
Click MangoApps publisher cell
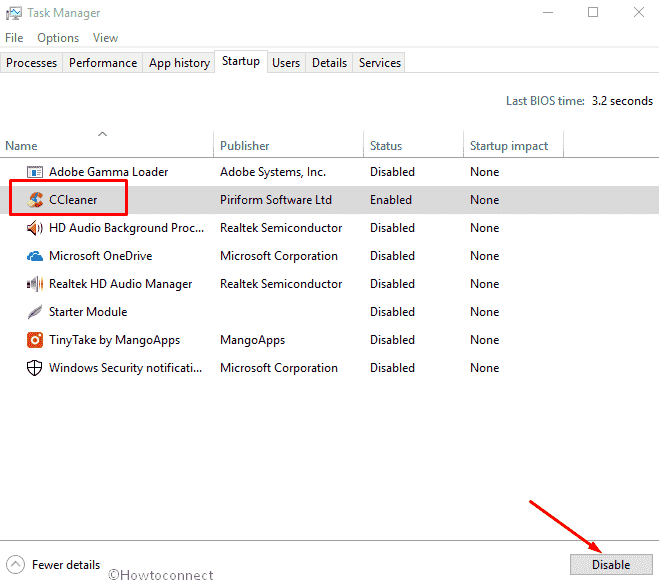pyautogui.click(x=253, y=340)
